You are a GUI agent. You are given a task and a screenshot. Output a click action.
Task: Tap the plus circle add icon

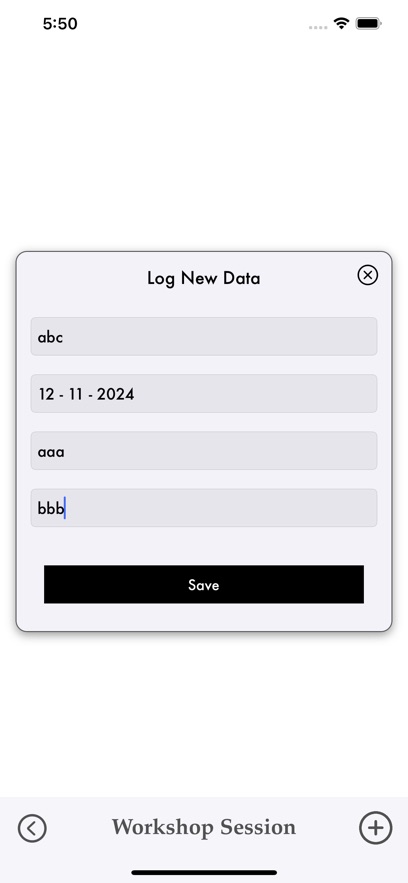tap(375, 828)
